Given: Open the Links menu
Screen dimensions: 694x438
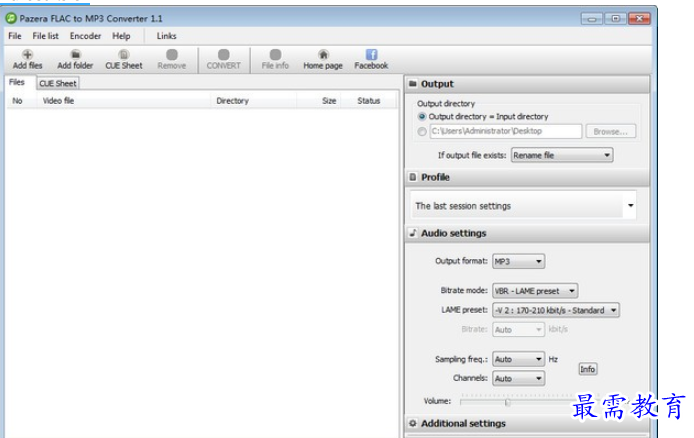Looking at the screenshot, I should click(x=166, y=36).
